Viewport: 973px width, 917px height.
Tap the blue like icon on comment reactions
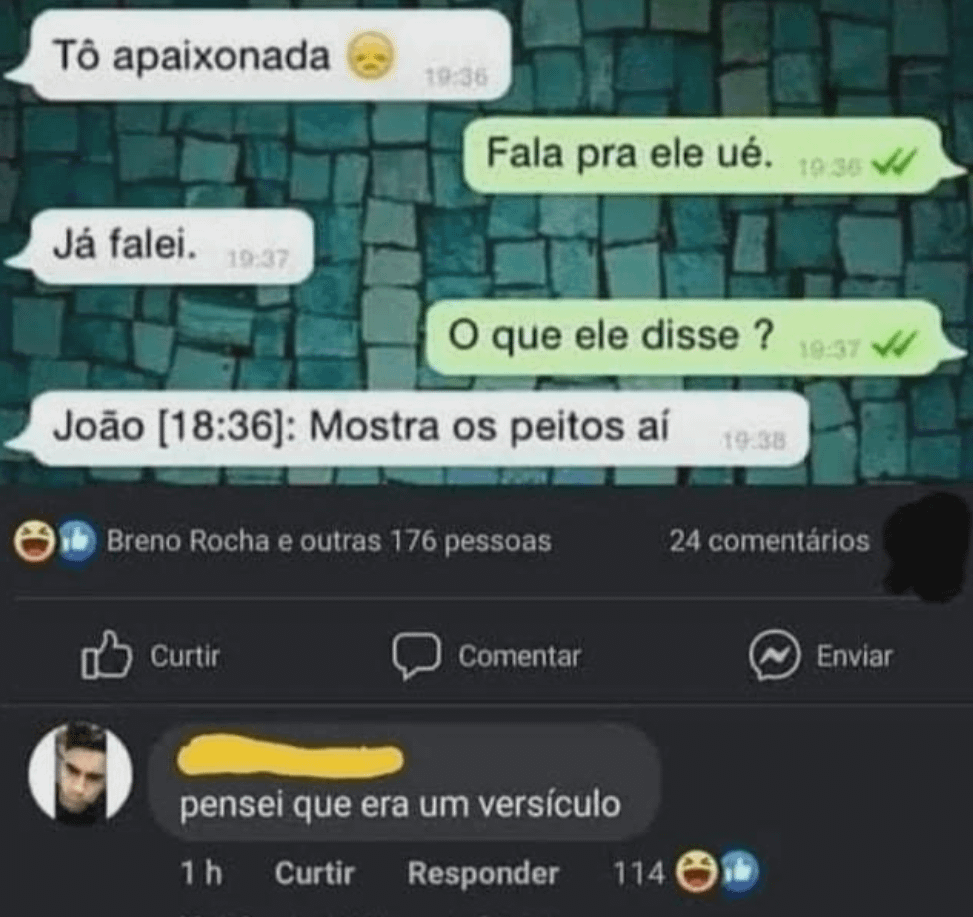point(739,872)
